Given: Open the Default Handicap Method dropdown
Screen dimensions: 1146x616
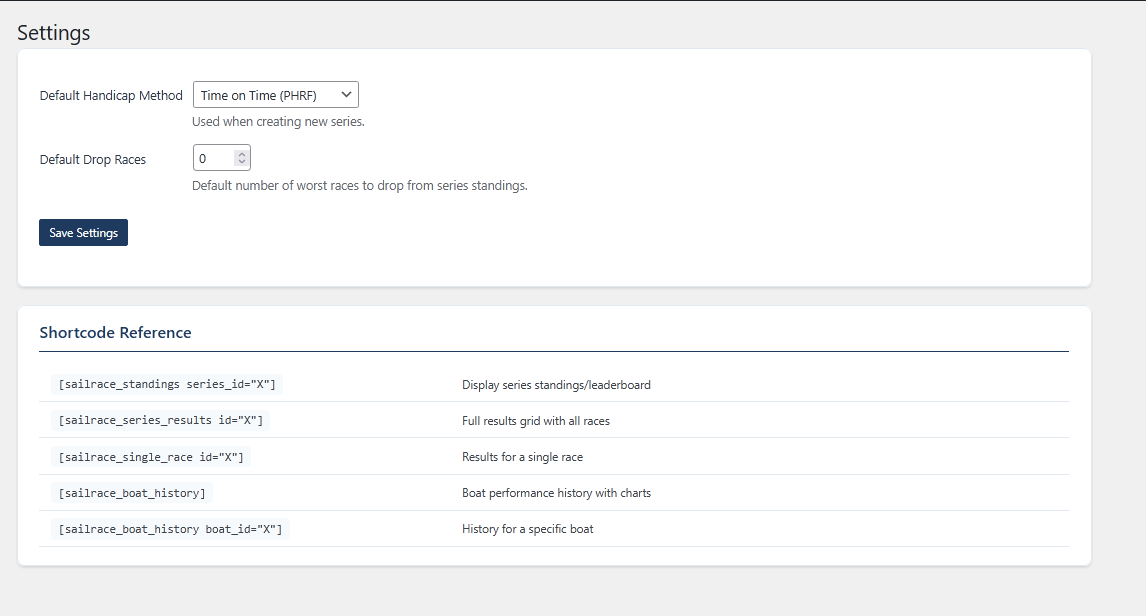Looking at the screenshot, I should [x=275, y=95].
